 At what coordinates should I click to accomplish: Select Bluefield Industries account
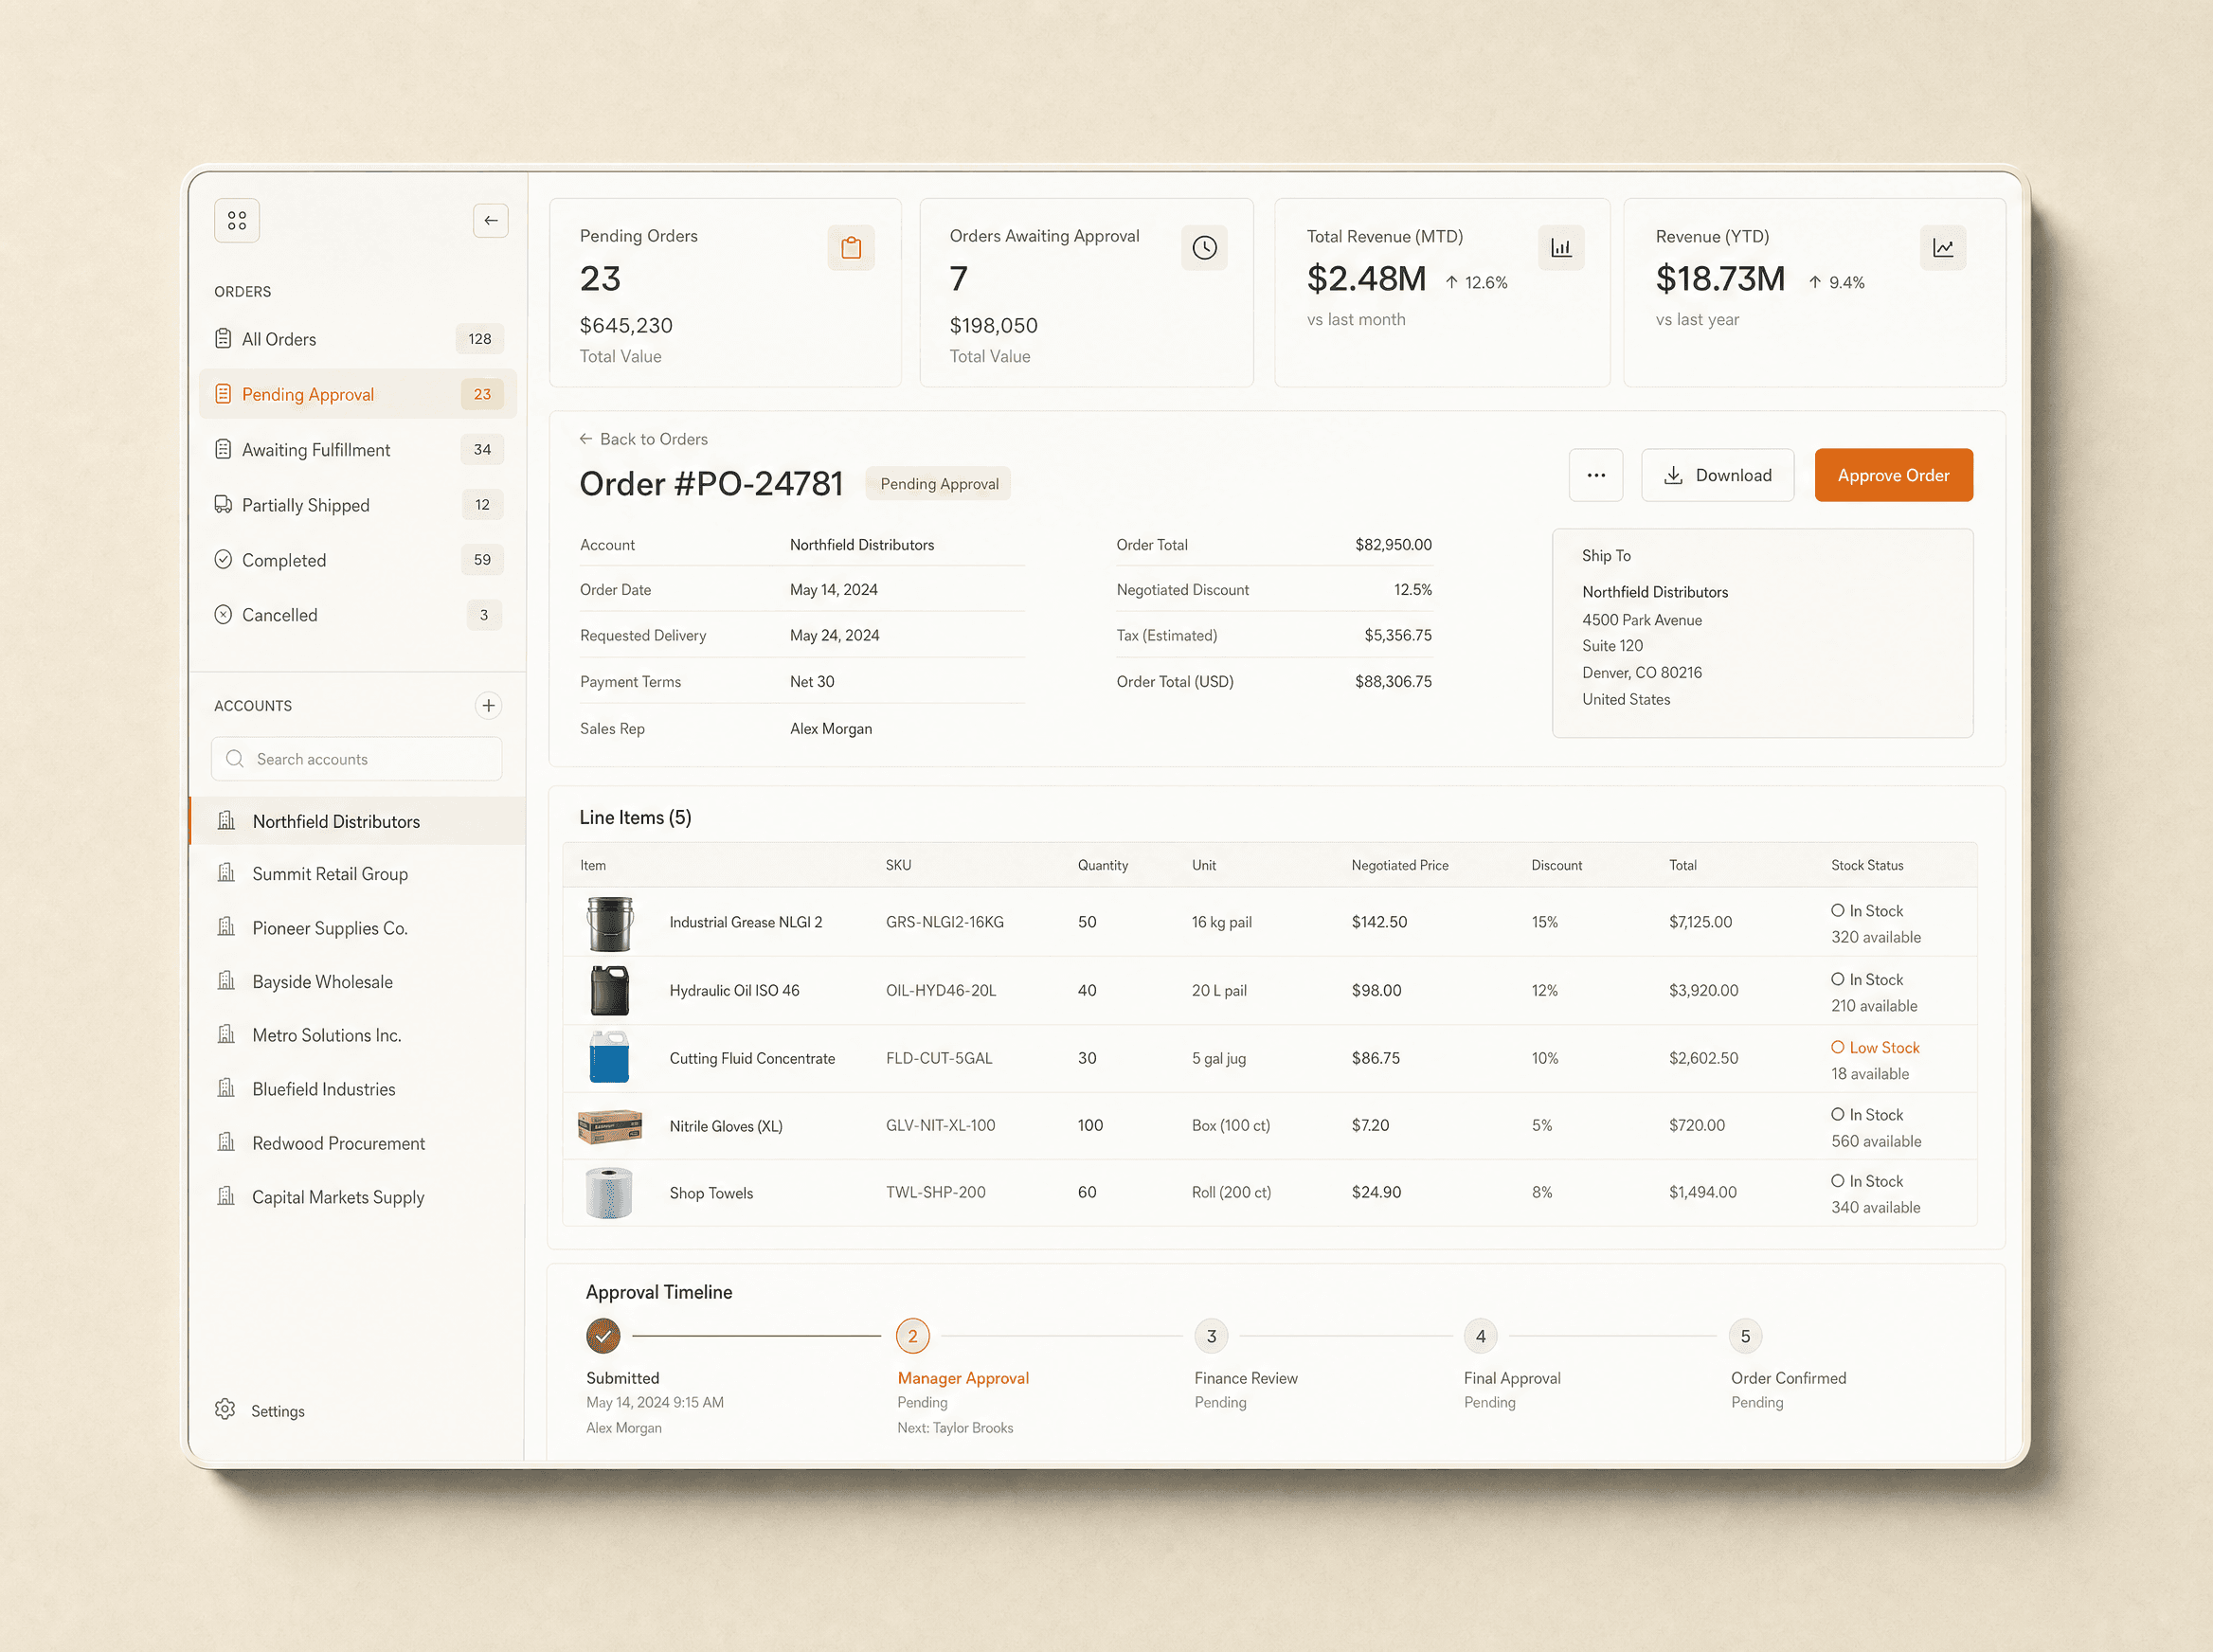(357, 1089)
